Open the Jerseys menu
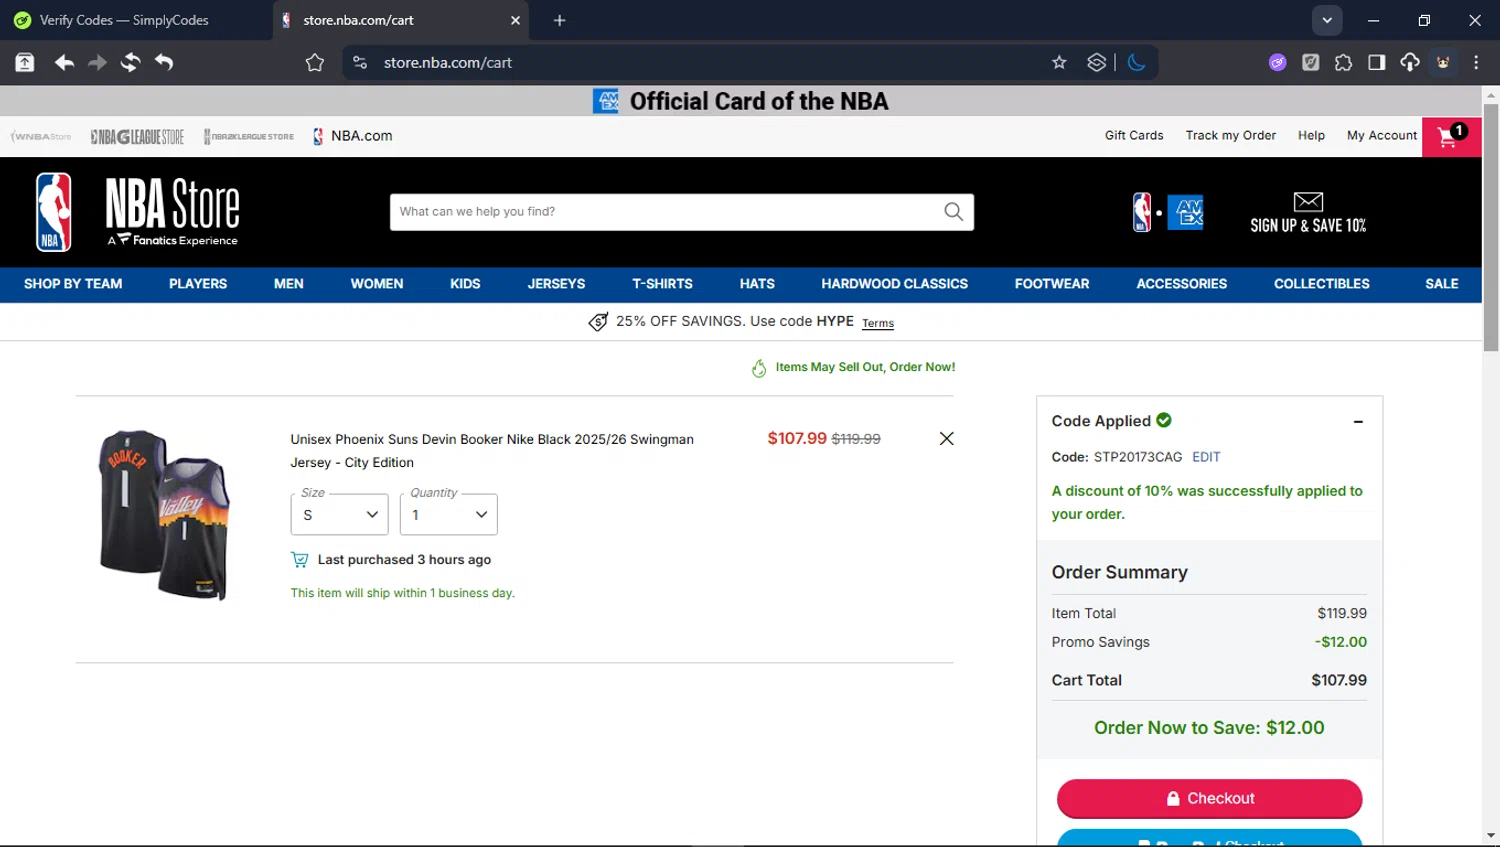The image size is (1500, 847). [556, 284]
